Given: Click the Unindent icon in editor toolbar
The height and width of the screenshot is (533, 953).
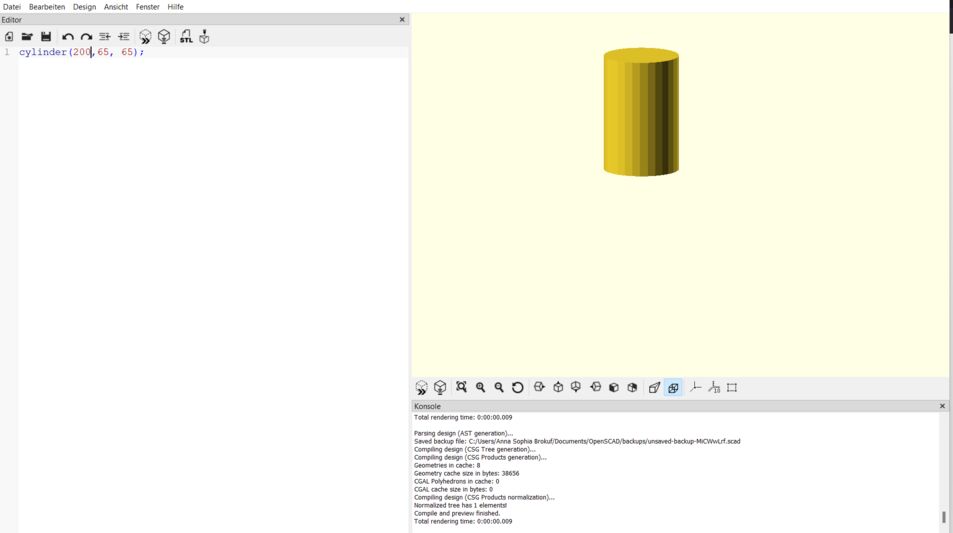Looking at the screenshot, I should click(105, 37).
